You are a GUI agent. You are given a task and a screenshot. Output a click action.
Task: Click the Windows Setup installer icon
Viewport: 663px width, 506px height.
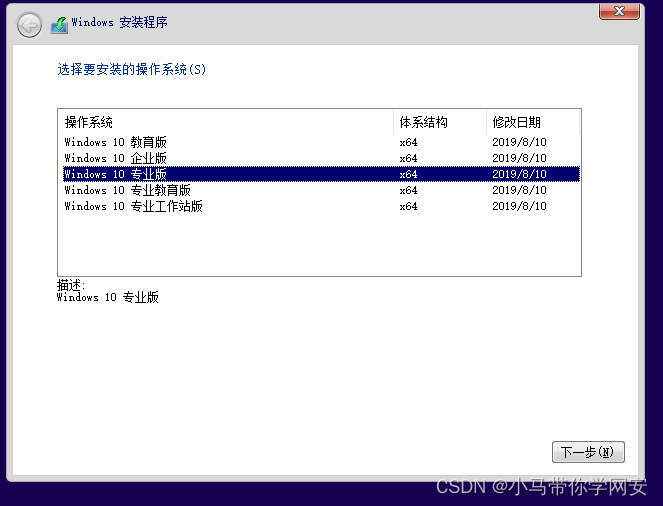[59, 25]
